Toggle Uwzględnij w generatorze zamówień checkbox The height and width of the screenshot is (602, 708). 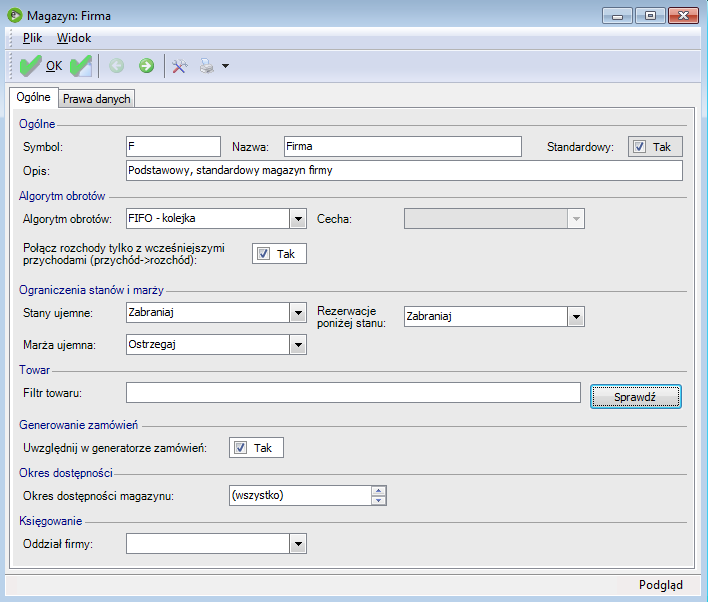[x=240, y=448]
